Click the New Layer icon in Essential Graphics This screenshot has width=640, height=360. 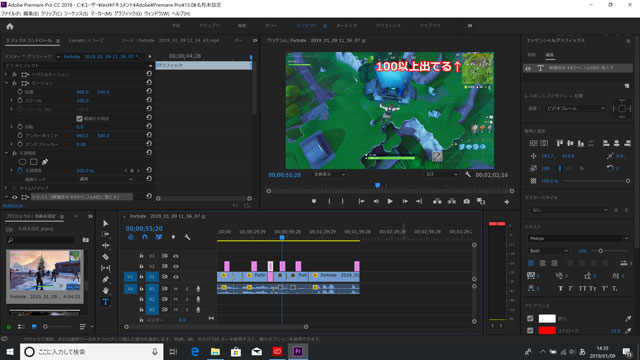627,86
